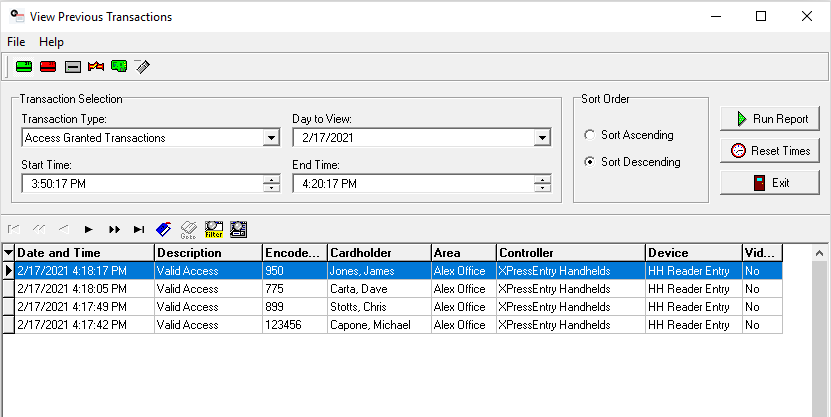Click the gray card toolbar icon

tap(71, 67)
